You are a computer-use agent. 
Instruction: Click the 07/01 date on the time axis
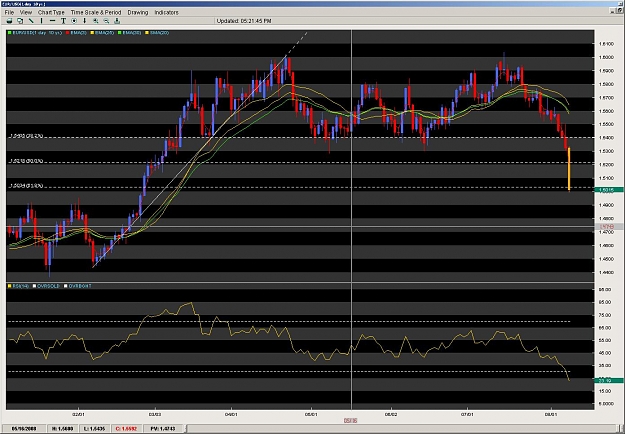pos(467,414)
